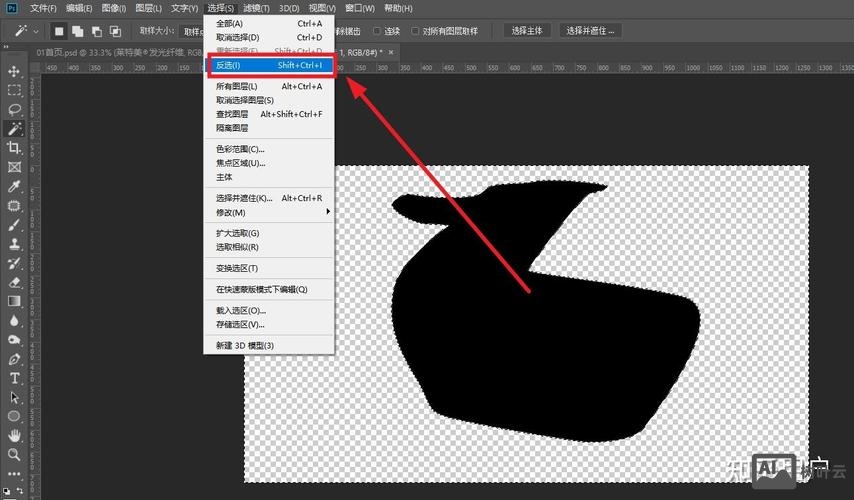The image size is (854, 500).
Task: Select the Magic Wand tool in toolbox
Action: tap(14, 129)
